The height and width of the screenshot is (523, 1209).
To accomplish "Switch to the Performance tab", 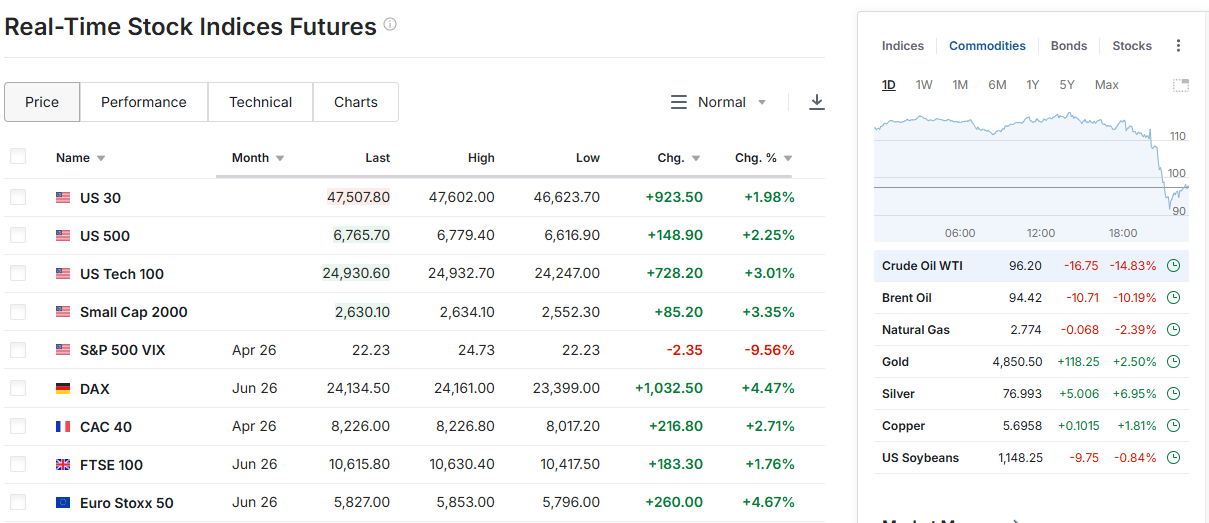I will (144, 102).
